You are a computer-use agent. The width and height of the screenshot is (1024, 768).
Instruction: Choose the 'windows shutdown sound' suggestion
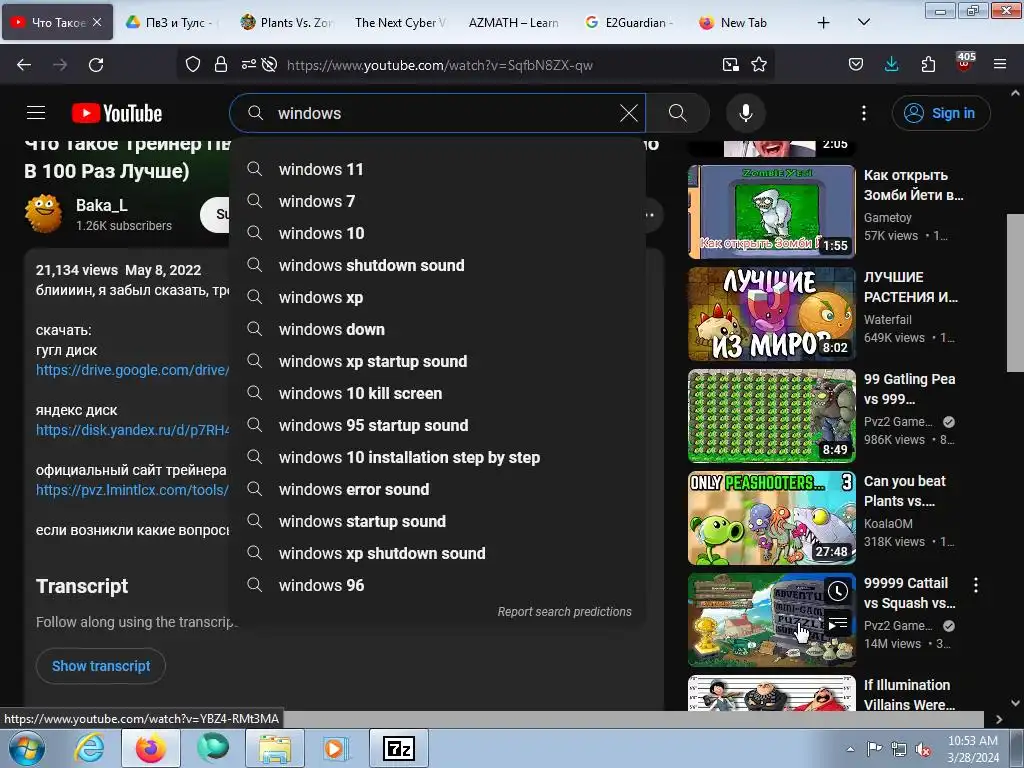(437, 265)
